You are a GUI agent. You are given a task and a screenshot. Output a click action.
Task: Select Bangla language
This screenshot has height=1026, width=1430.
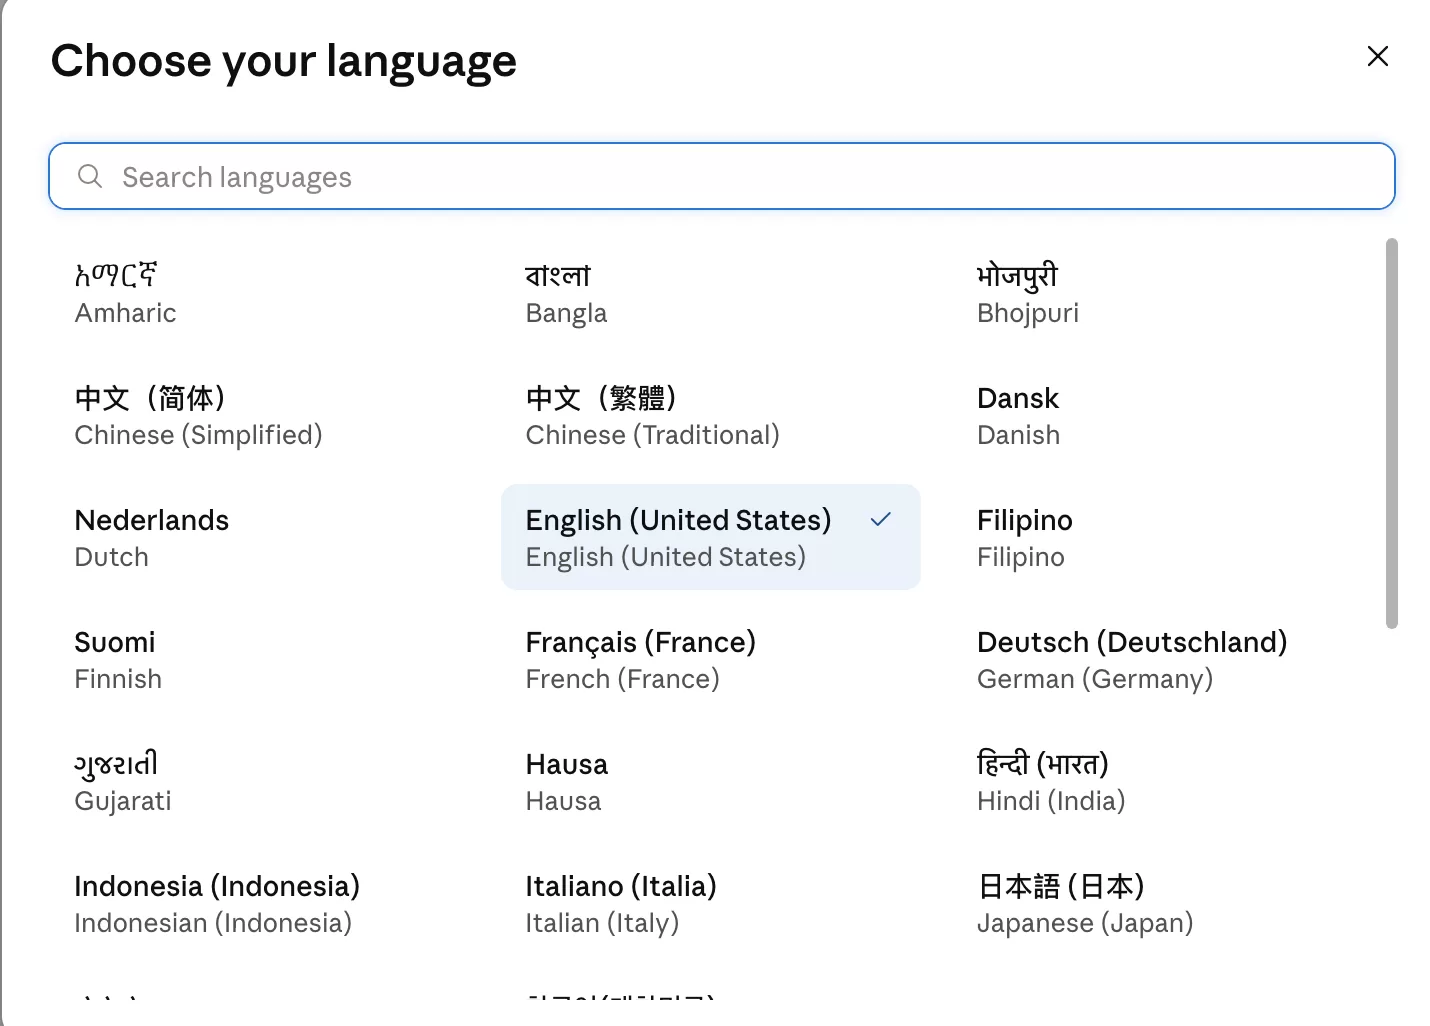pos(710,293)
